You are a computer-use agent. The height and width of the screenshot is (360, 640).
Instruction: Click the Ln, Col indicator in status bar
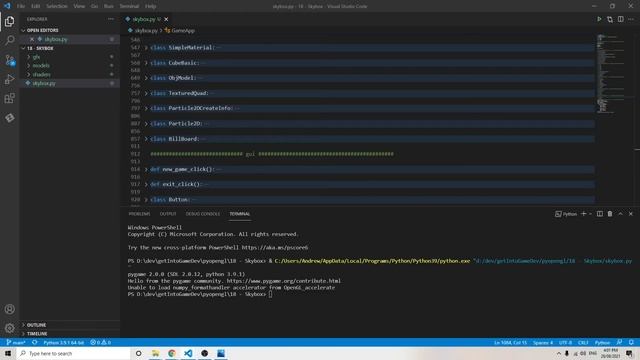[x=511, y=342]
